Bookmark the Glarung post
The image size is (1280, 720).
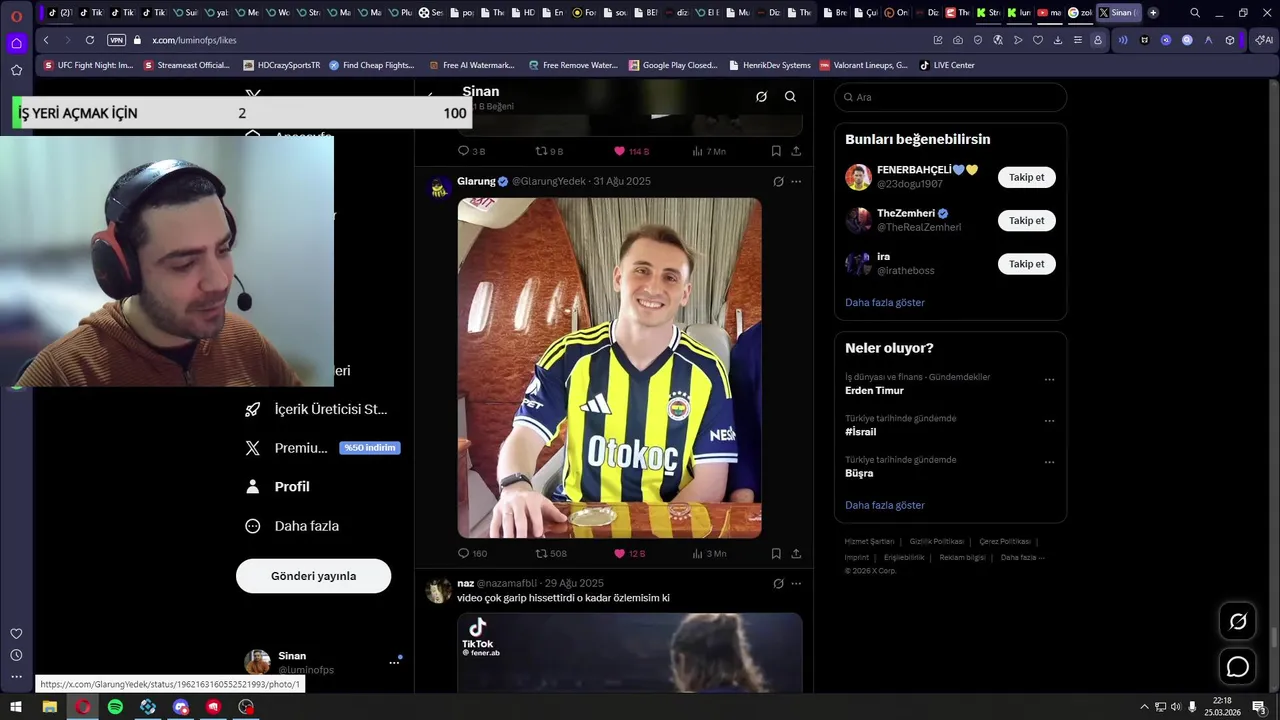pos(776,553)
